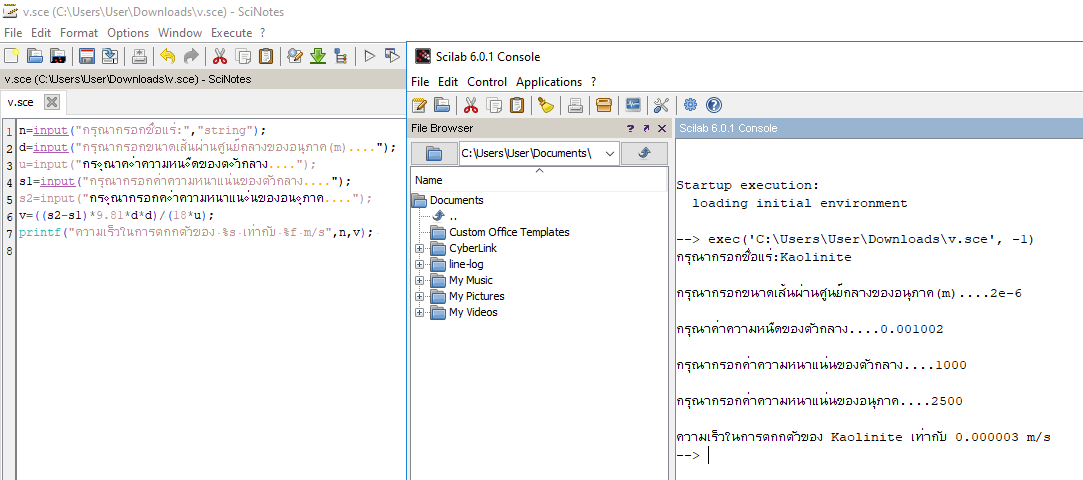Click Save As icon in SciNotes
1083x480 pixels.
pos(109,56)
